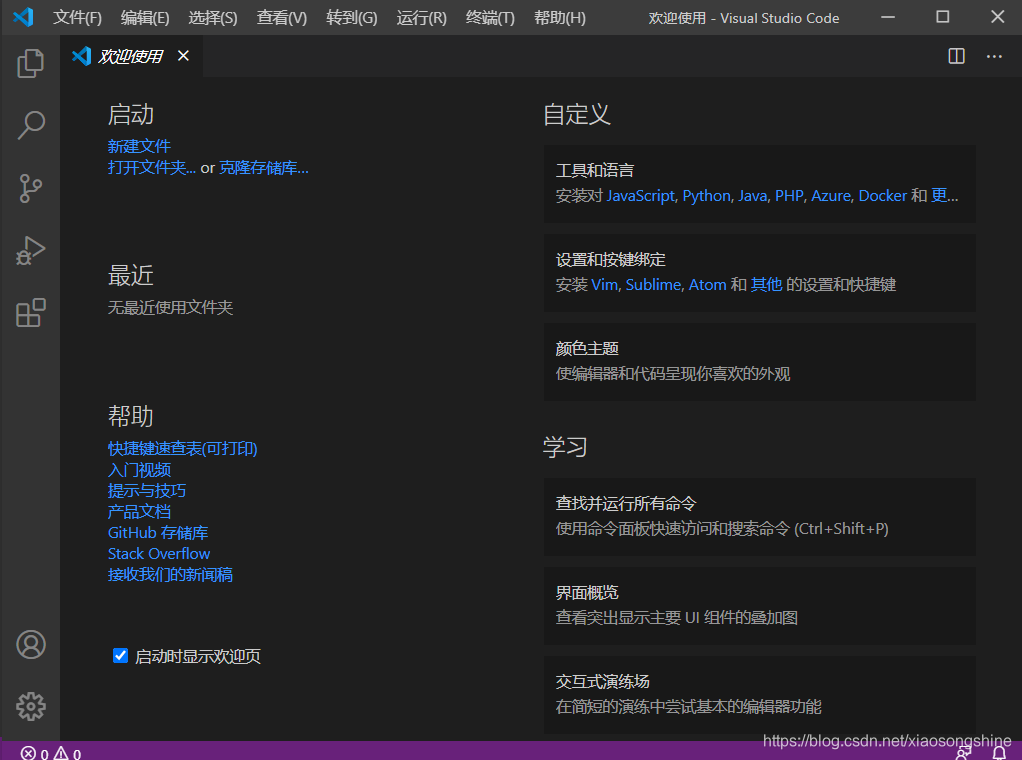Viewport: 1022px width, 760px height.
Task: Click the 克隆存储库... link
Action: tap(264, 168)
